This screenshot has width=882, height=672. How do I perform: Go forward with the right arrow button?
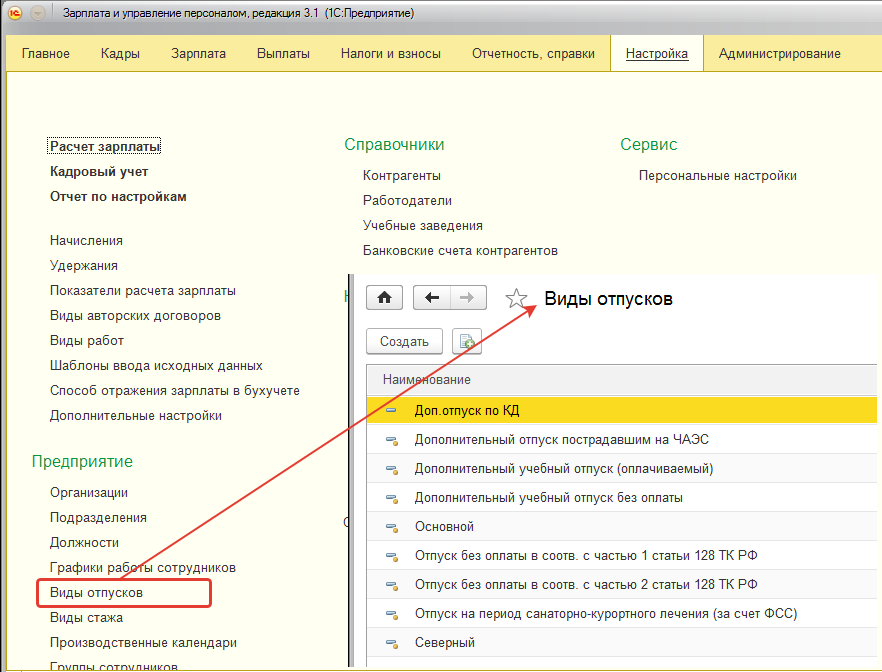pyautogui.click(x=467, y=298)
